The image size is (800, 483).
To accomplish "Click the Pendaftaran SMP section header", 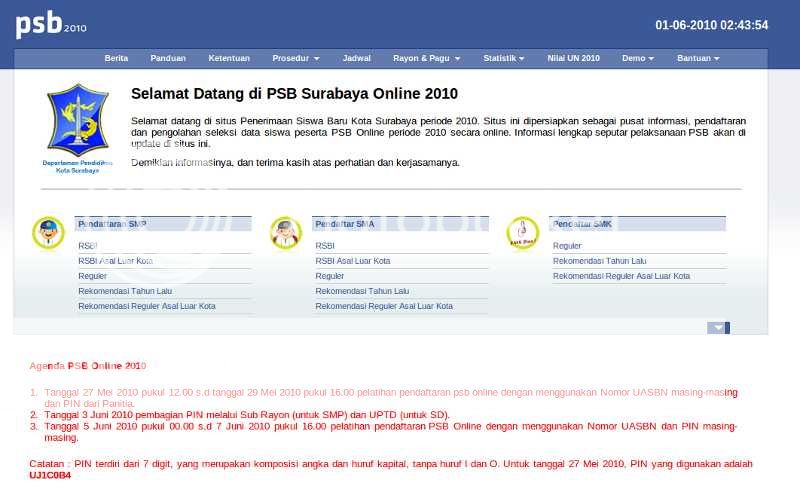I will 163,224.
